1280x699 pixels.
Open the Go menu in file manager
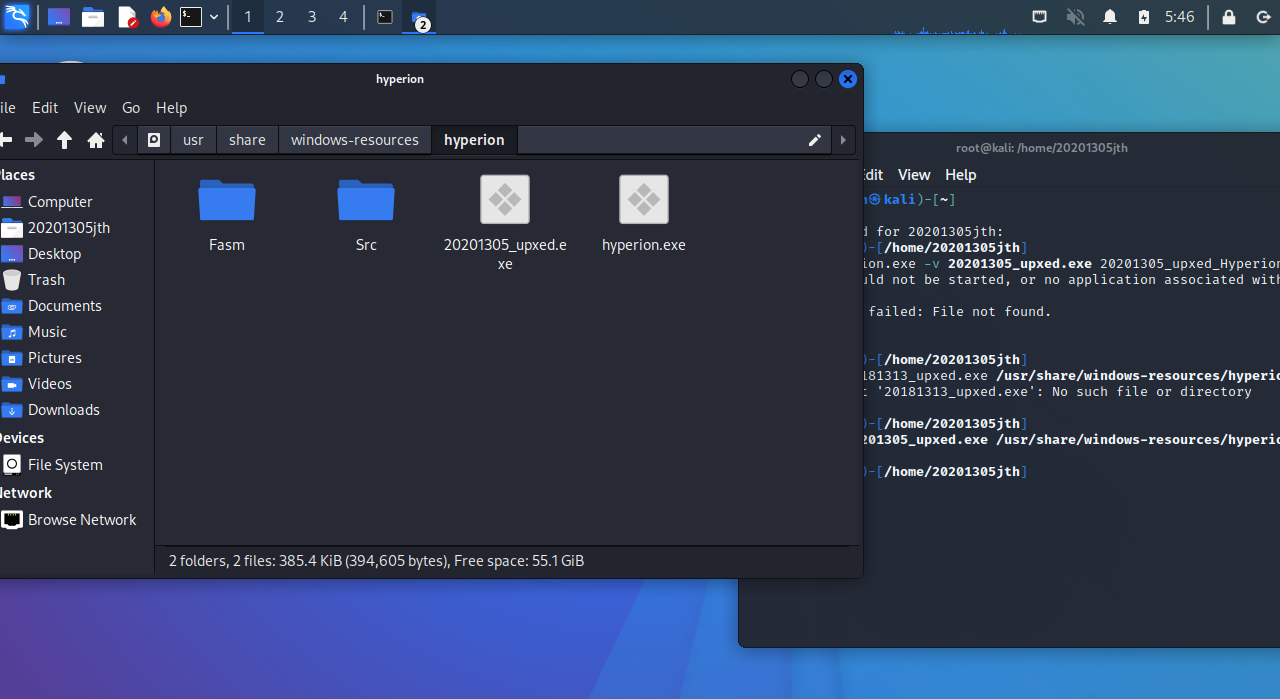coord(131,107)
